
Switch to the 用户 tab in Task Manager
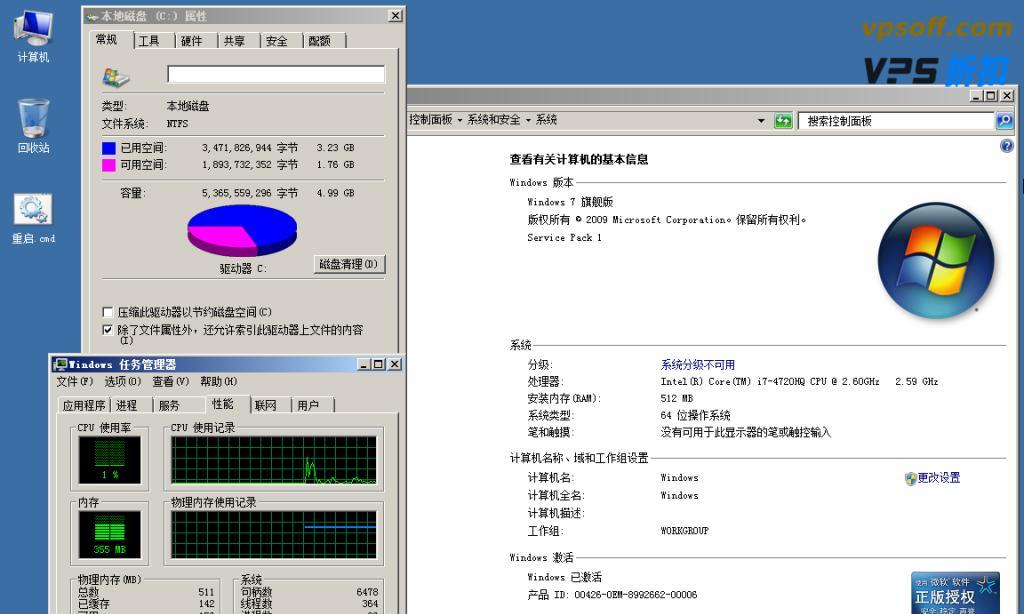tap(308, 406)
